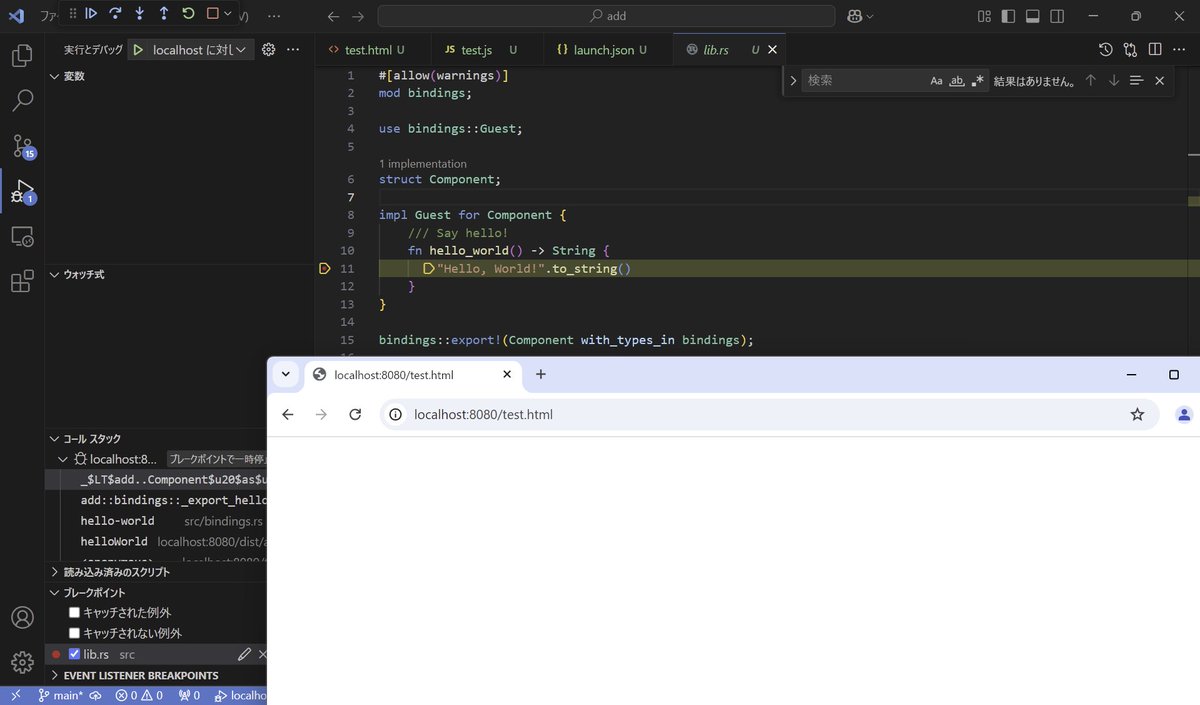
Task: Open editor More Actions ellipsis
Action: 1179,50
